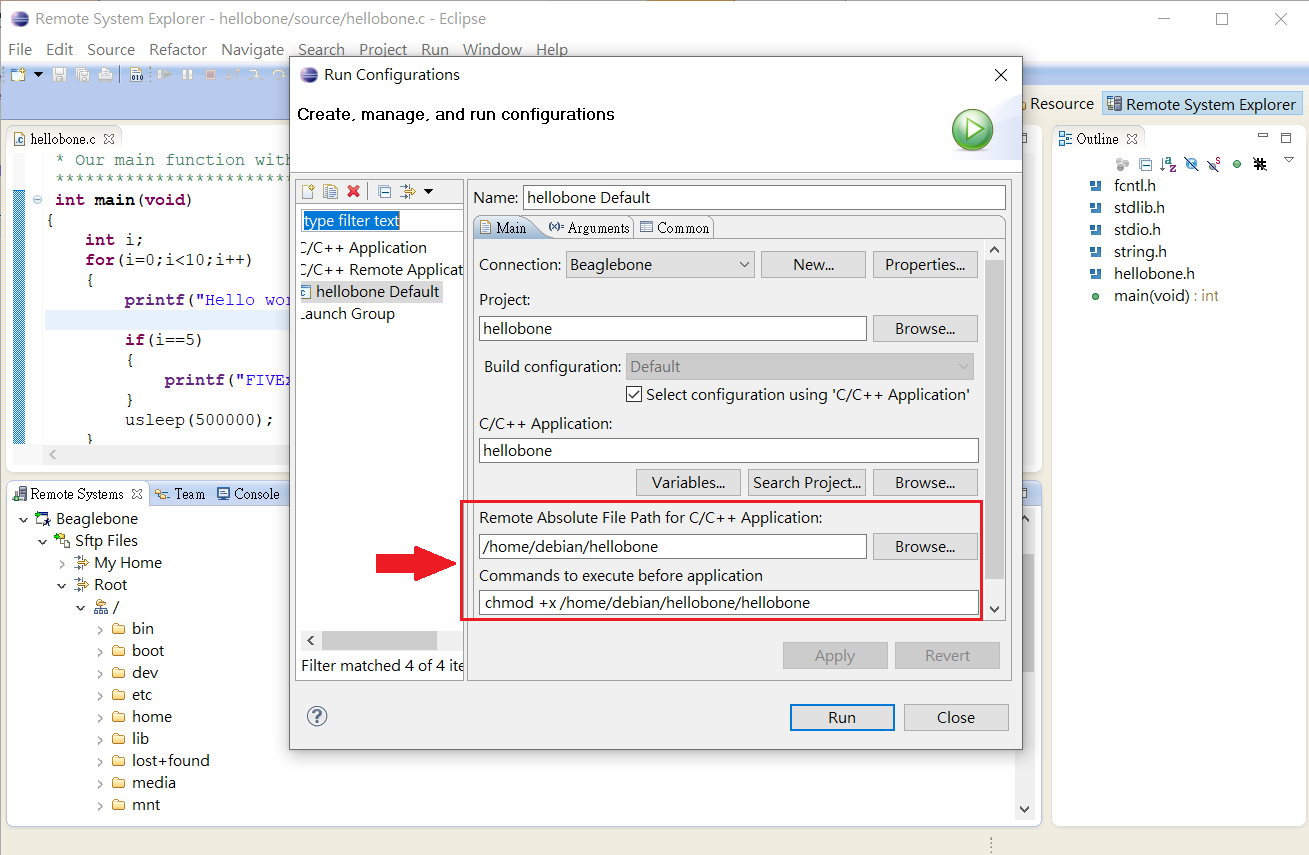Expand the etc folder node
Viewport: 1309px width, 855px height.
tap(100, 695)
